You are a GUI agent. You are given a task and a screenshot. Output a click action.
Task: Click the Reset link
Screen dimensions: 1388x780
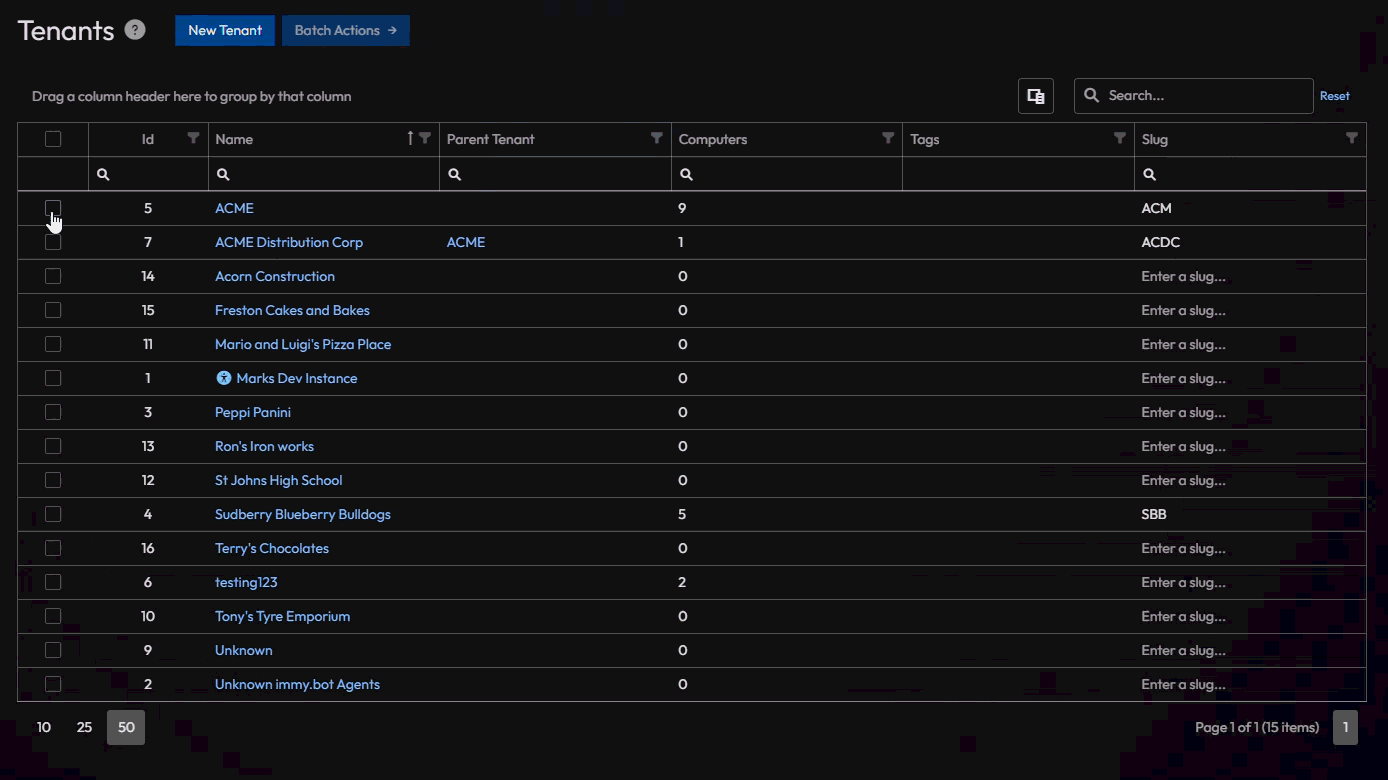tap(1335, 96)
